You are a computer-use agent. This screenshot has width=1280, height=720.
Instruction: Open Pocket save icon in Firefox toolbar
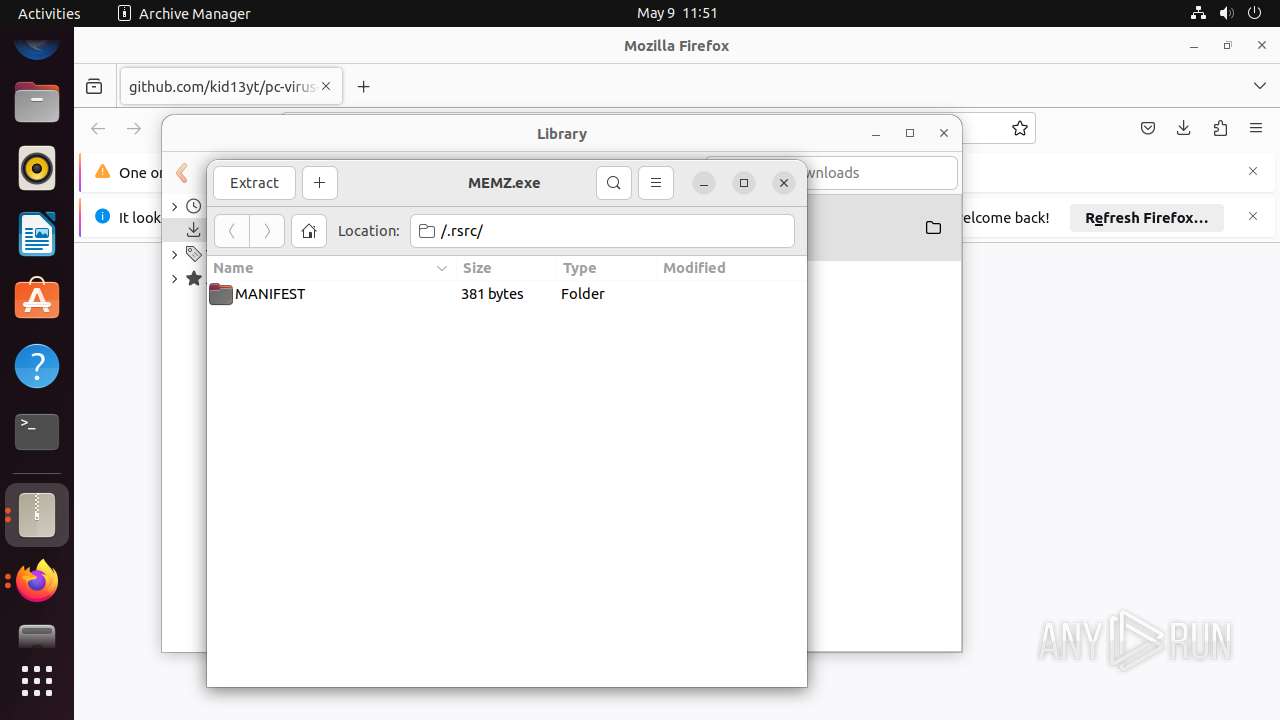1148,128
